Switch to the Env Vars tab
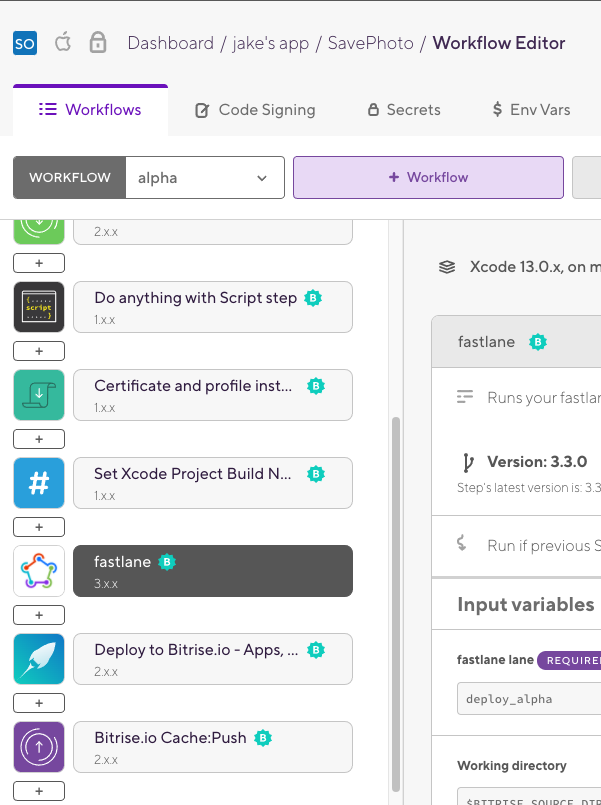Image resolution: width=601 pixels, height=805 pixels. point(531,110)
